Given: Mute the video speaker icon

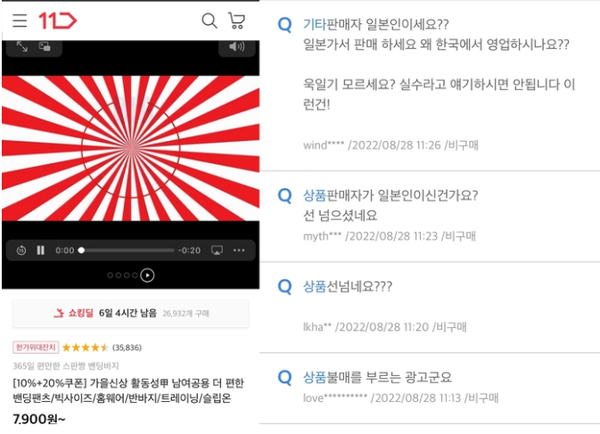Looking at the screenshot, I should click(236, 47).
